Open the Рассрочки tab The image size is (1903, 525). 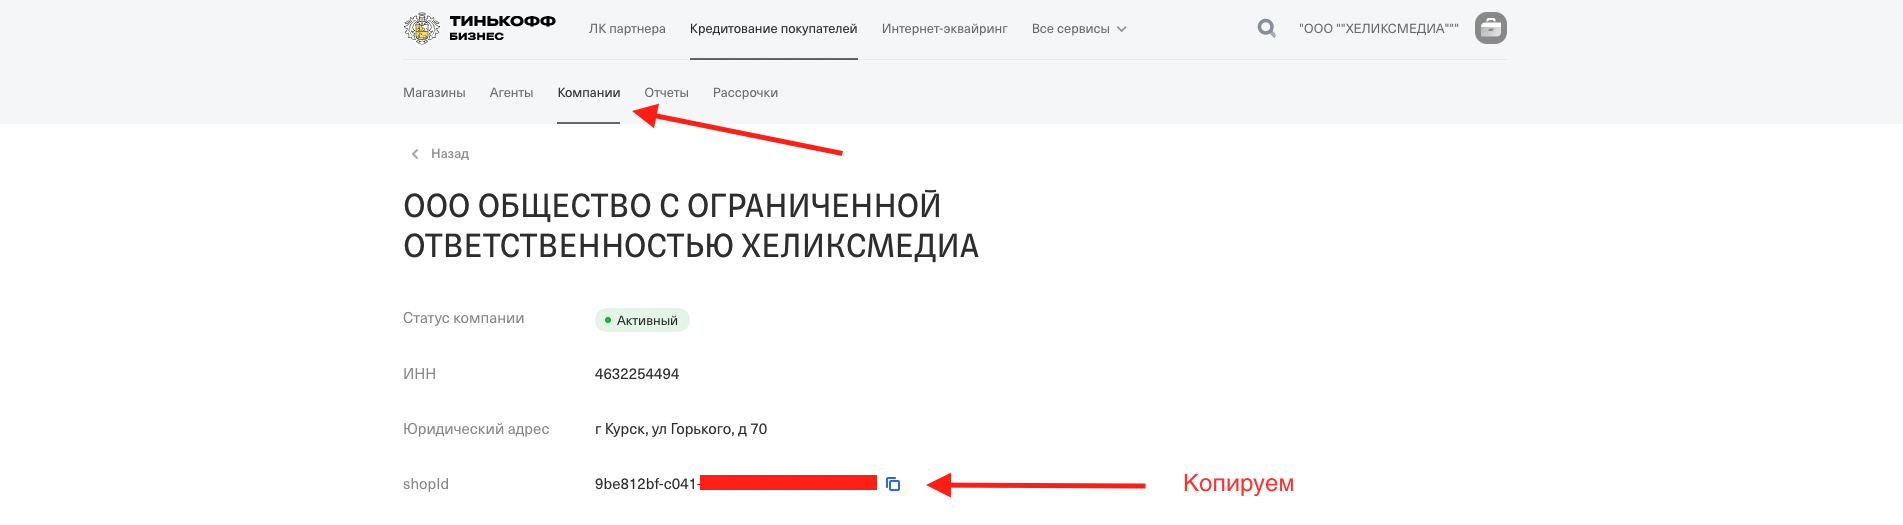pos(745,93)
